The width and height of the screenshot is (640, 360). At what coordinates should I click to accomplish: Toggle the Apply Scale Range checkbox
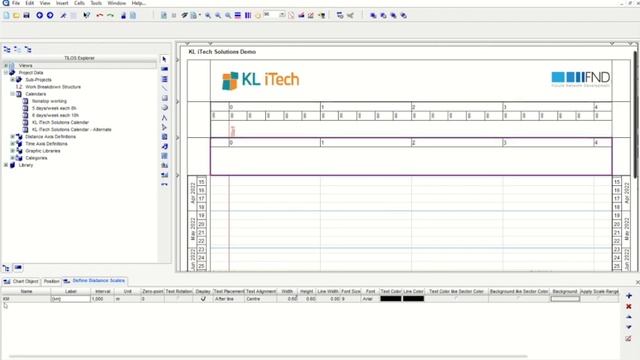[x=599, y=299]
